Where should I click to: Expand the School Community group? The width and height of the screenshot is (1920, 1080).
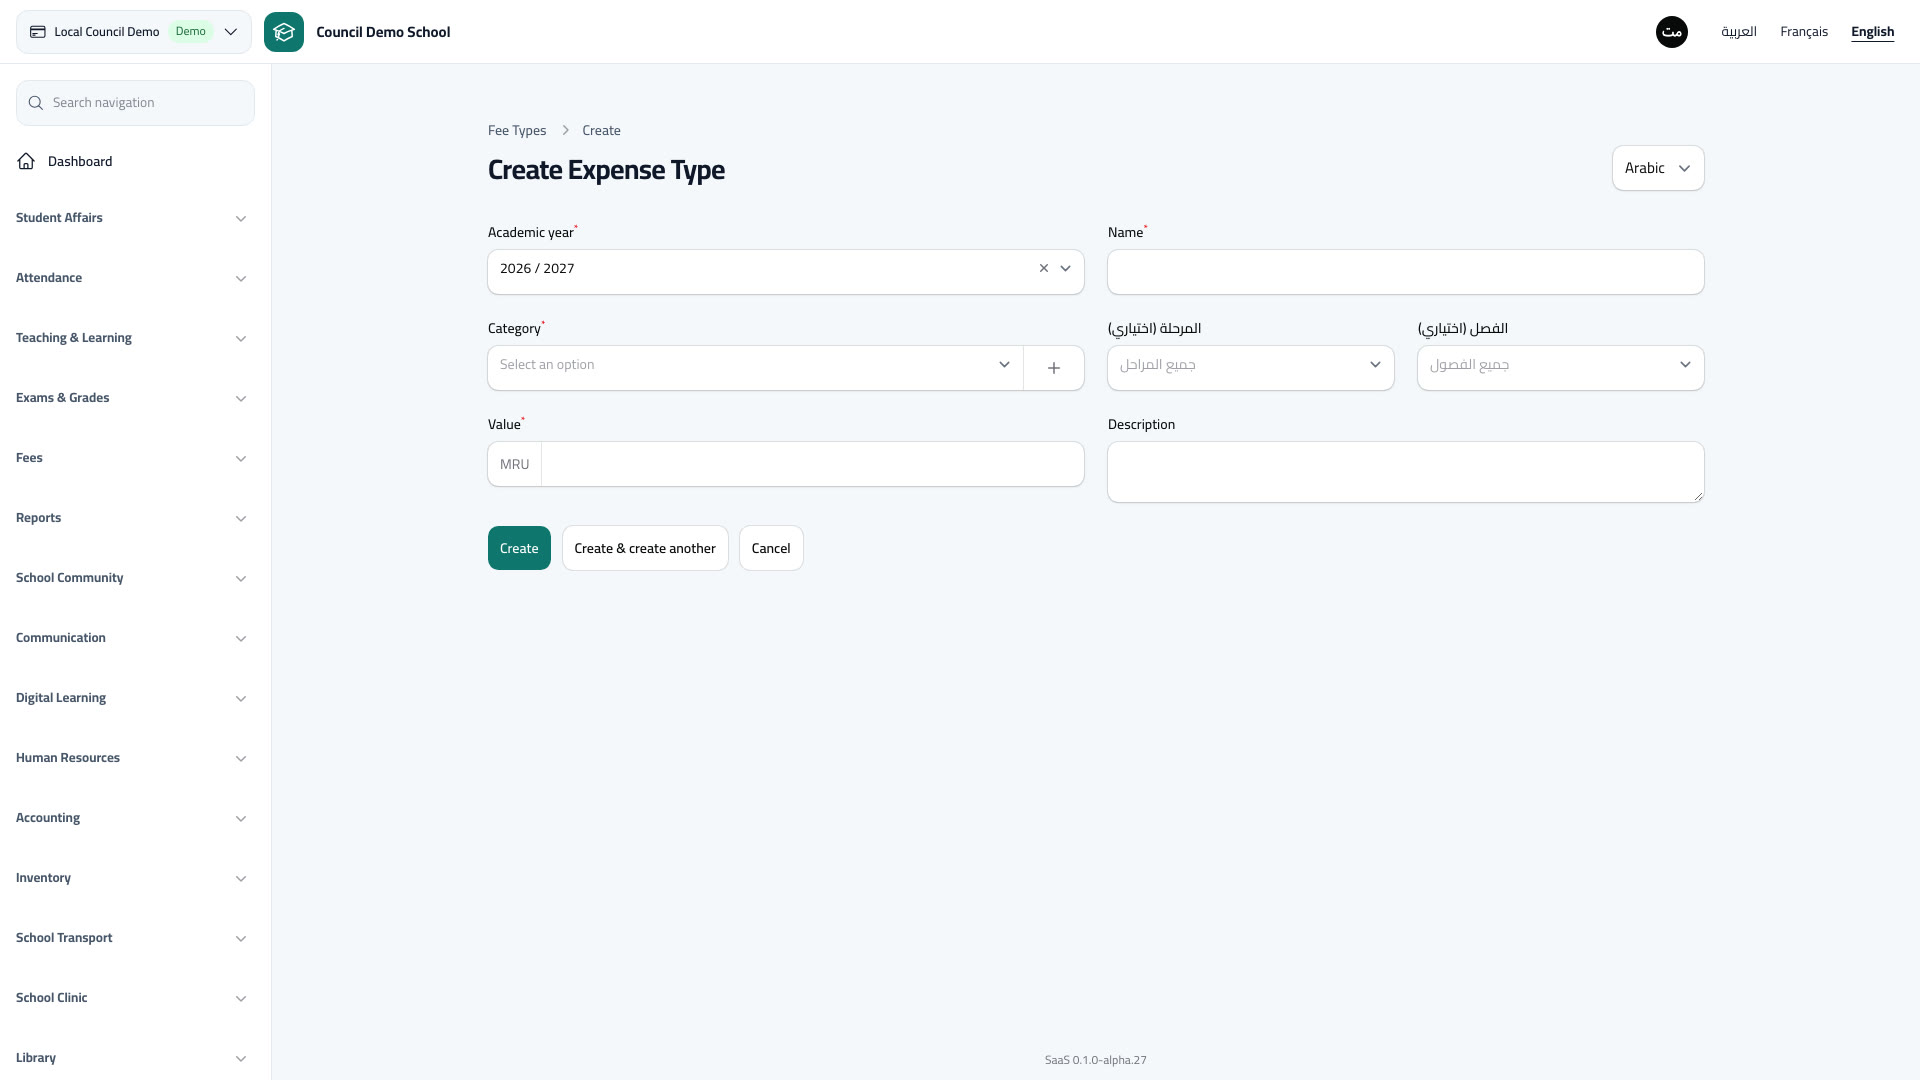pos(131,578)
